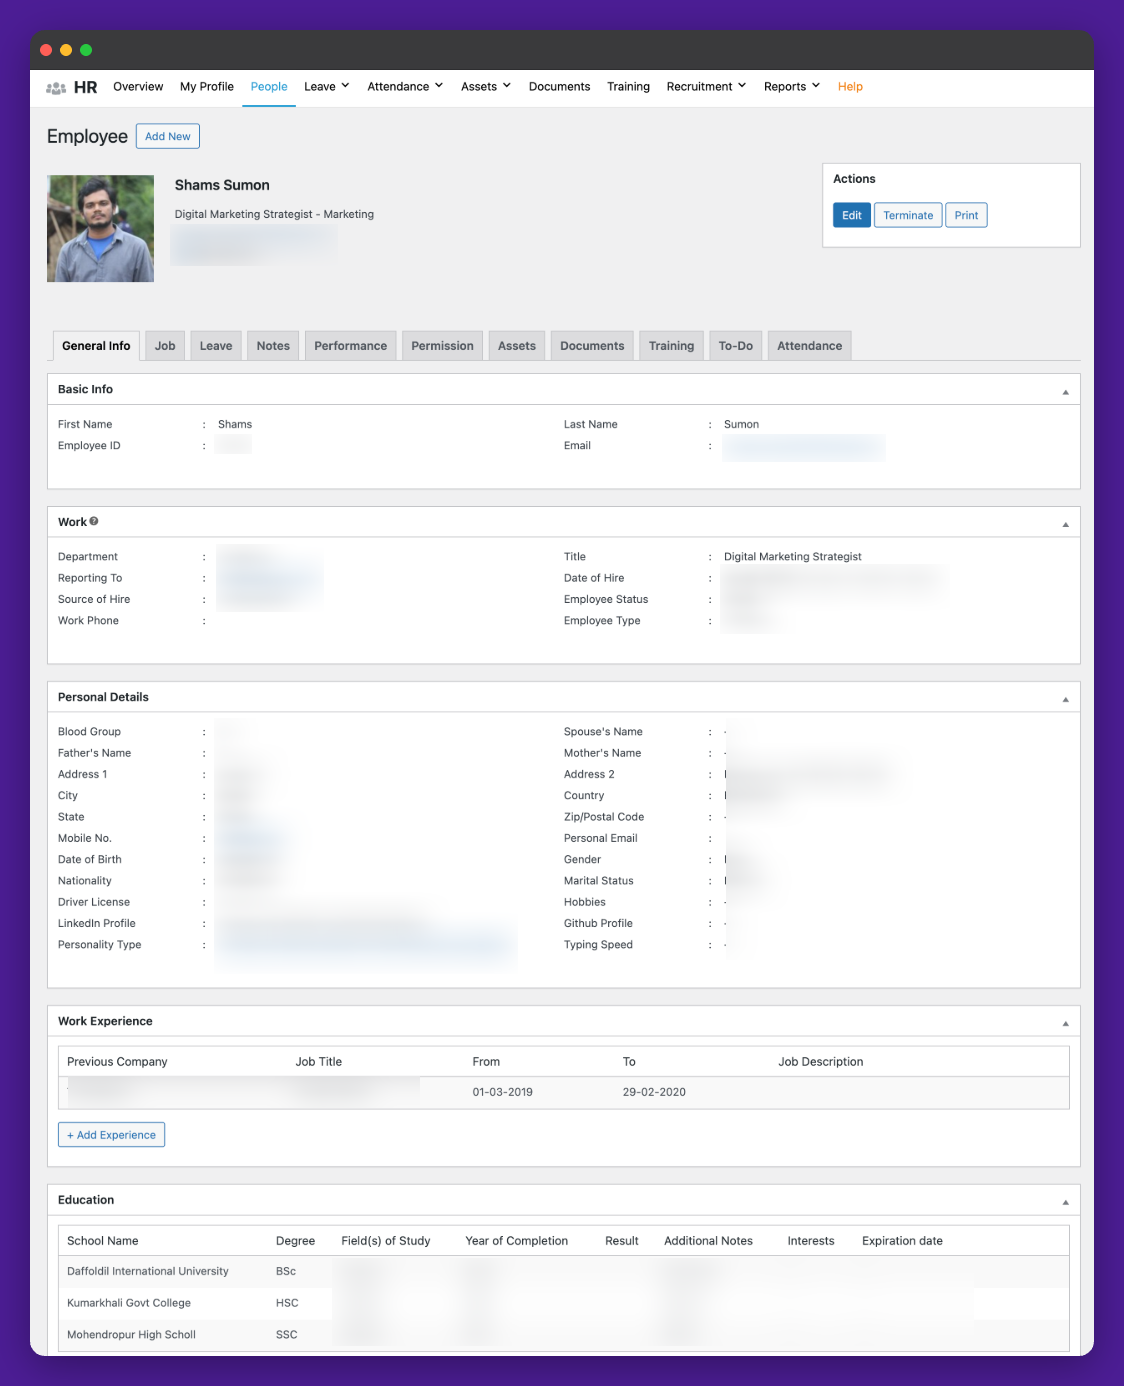Viewport: 1124px width, 1386px height.
Task: Click the Terminate button
Action: tap(907, 215)
